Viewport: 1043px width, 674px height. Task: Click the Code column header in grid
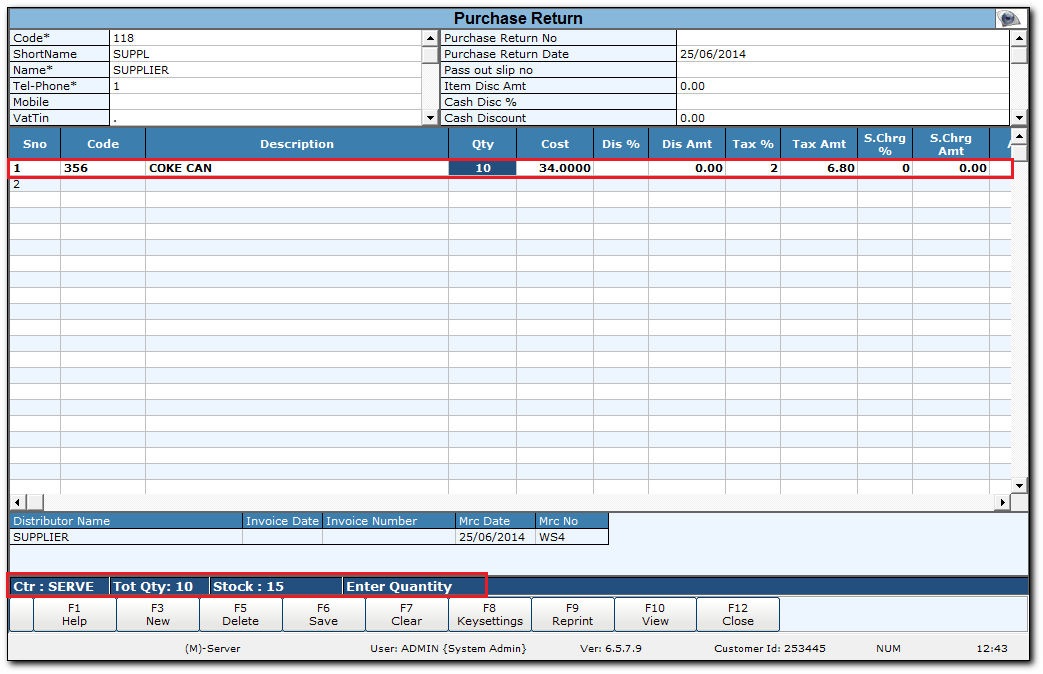(103, 144)
